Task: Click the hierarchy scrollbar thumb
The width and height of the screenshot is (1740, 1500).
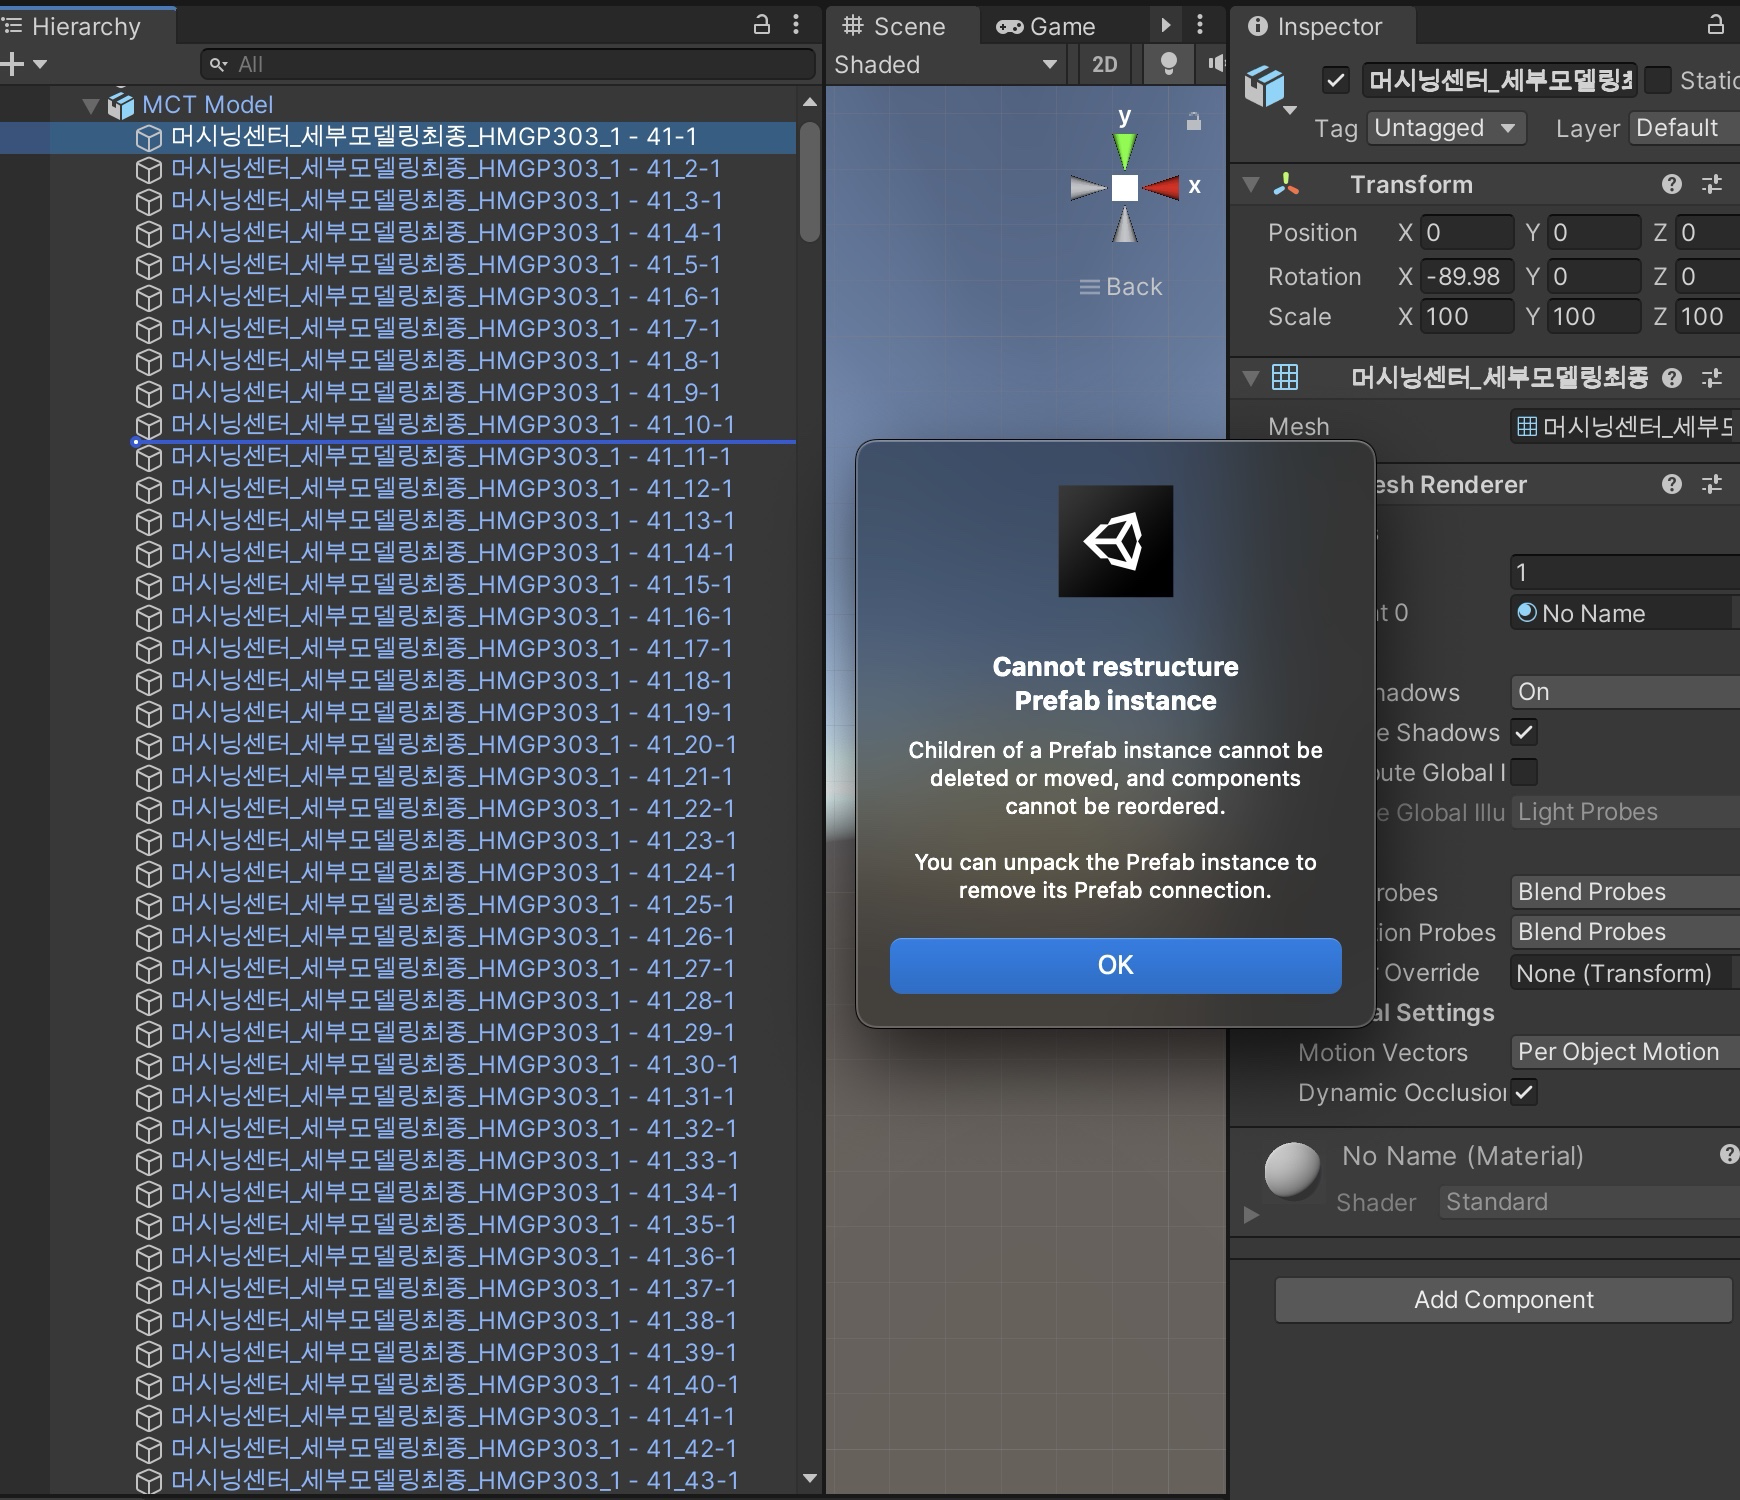Action: (x=809, y=182)
